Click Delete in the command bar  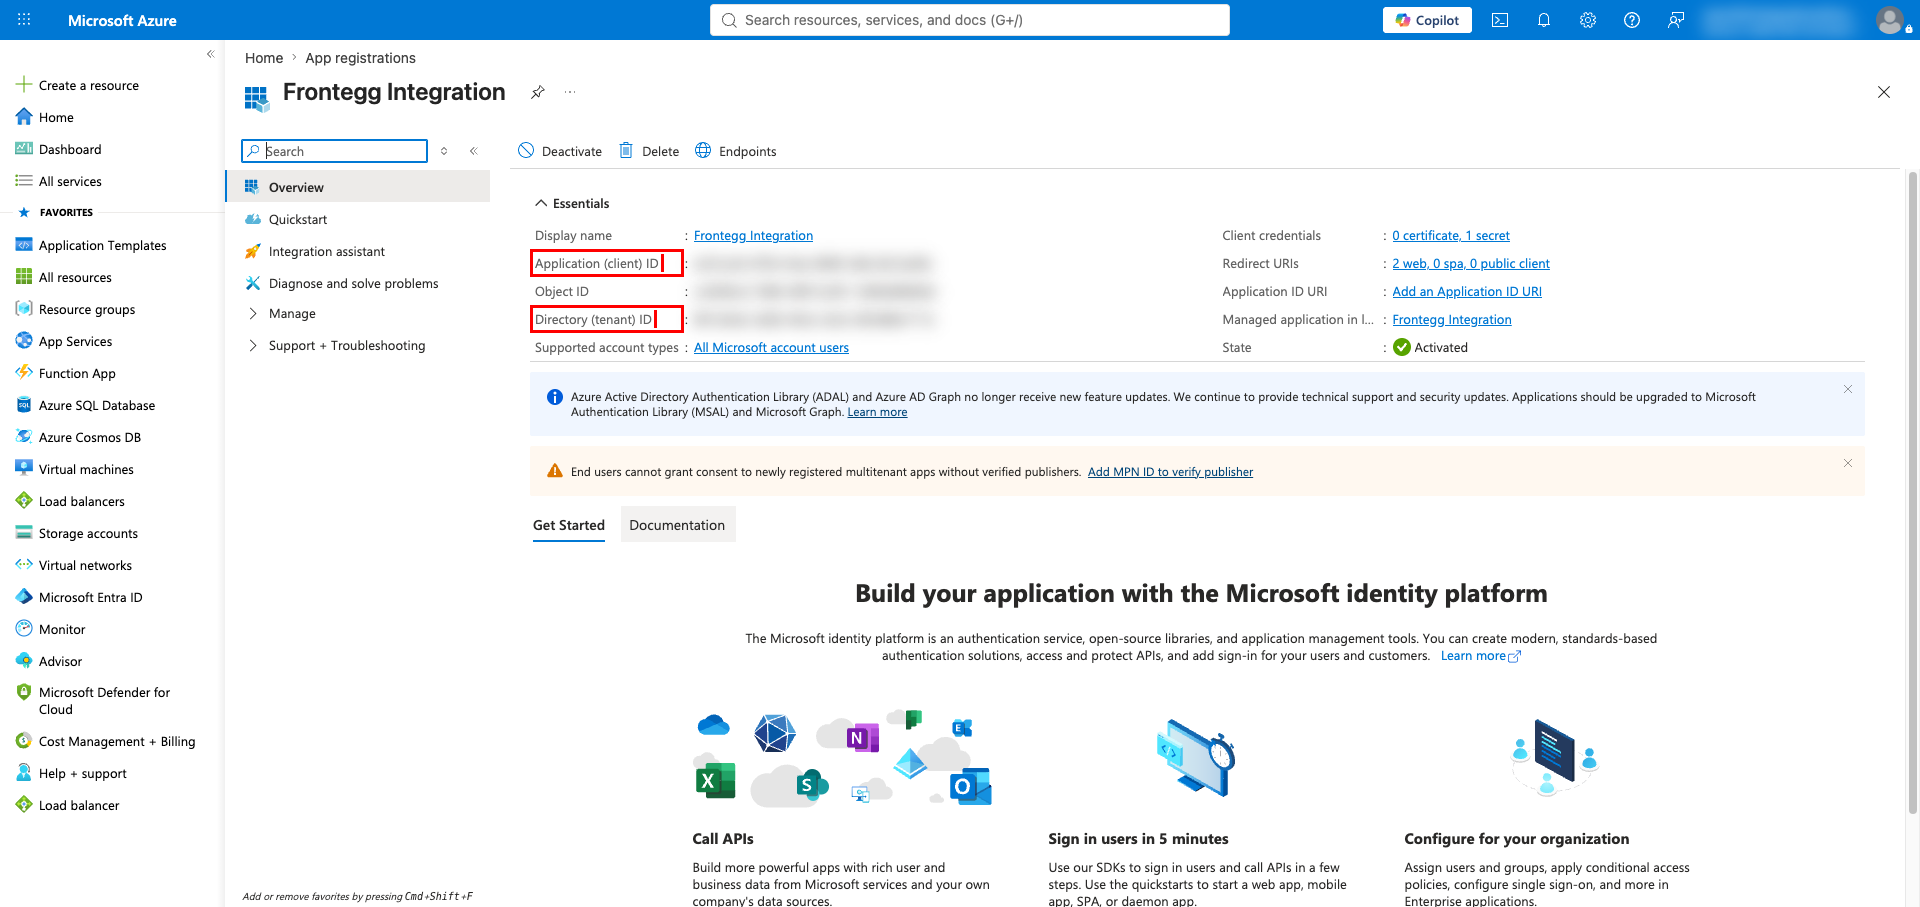pos(649,151)
